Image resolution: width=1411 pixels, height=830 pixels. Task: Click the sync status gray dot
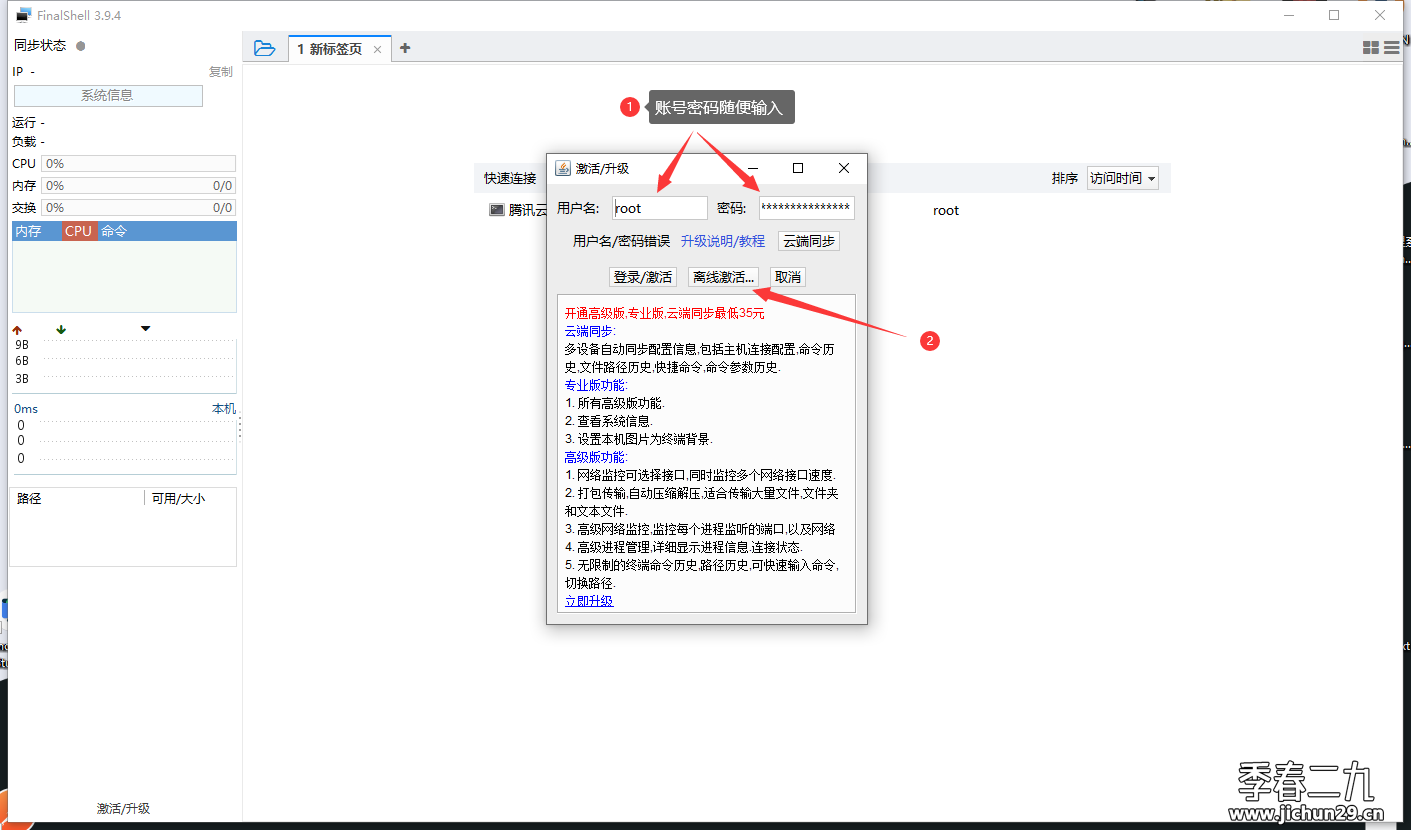(81, 46)
